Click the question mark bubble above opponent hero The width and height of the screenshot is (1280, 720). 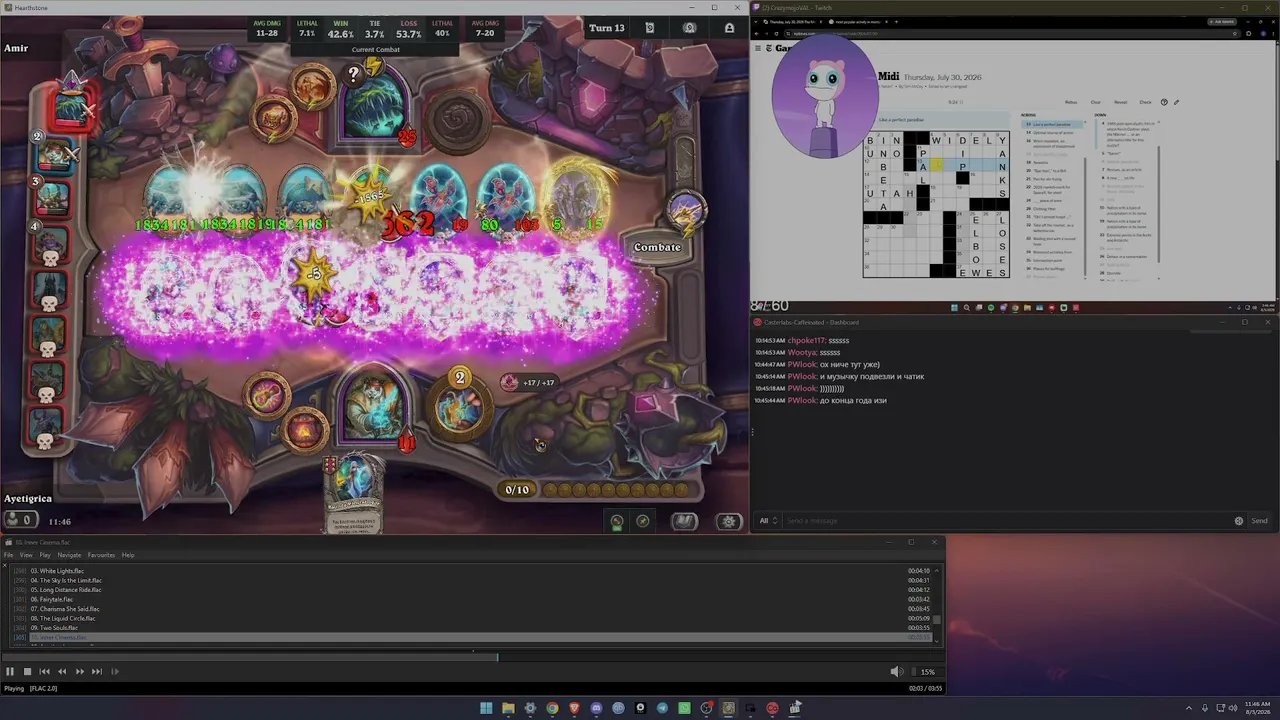click(x=353, y=73)
